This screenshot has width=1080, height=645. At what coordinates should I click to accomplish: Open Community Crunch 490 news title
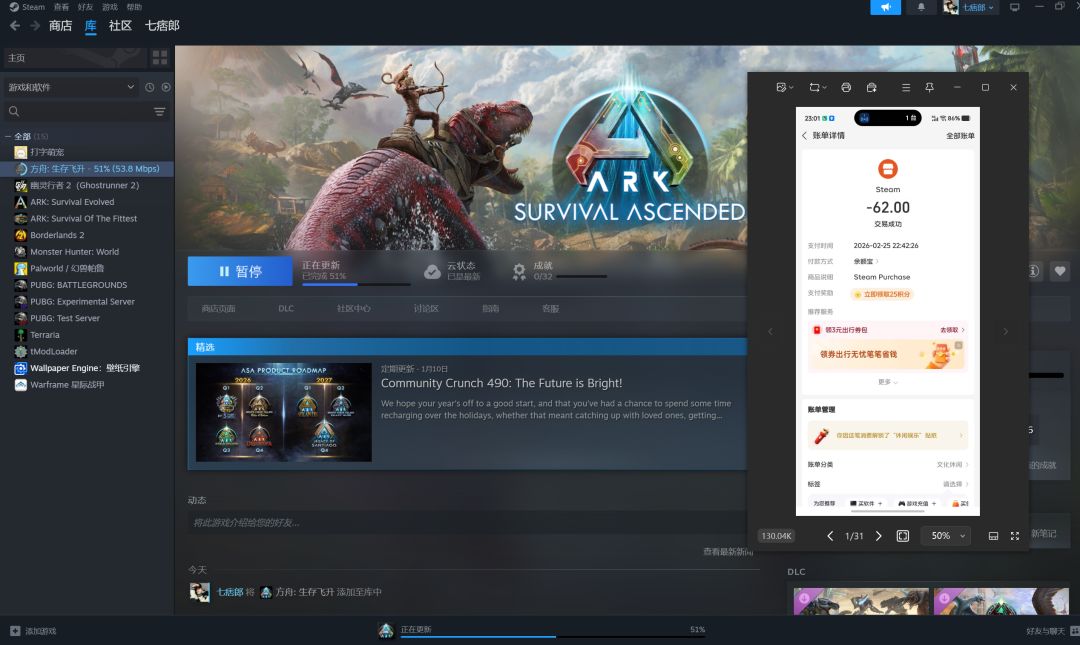pyautogui.click(x=501, y=383)
